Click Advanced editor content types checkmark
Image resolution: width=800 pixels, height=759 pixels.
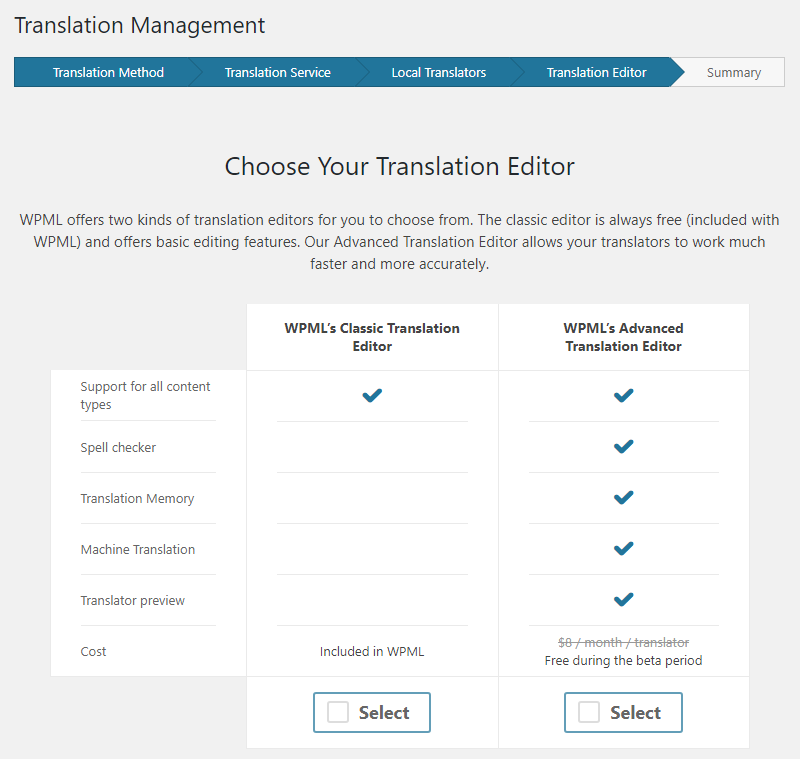[623, 395]
